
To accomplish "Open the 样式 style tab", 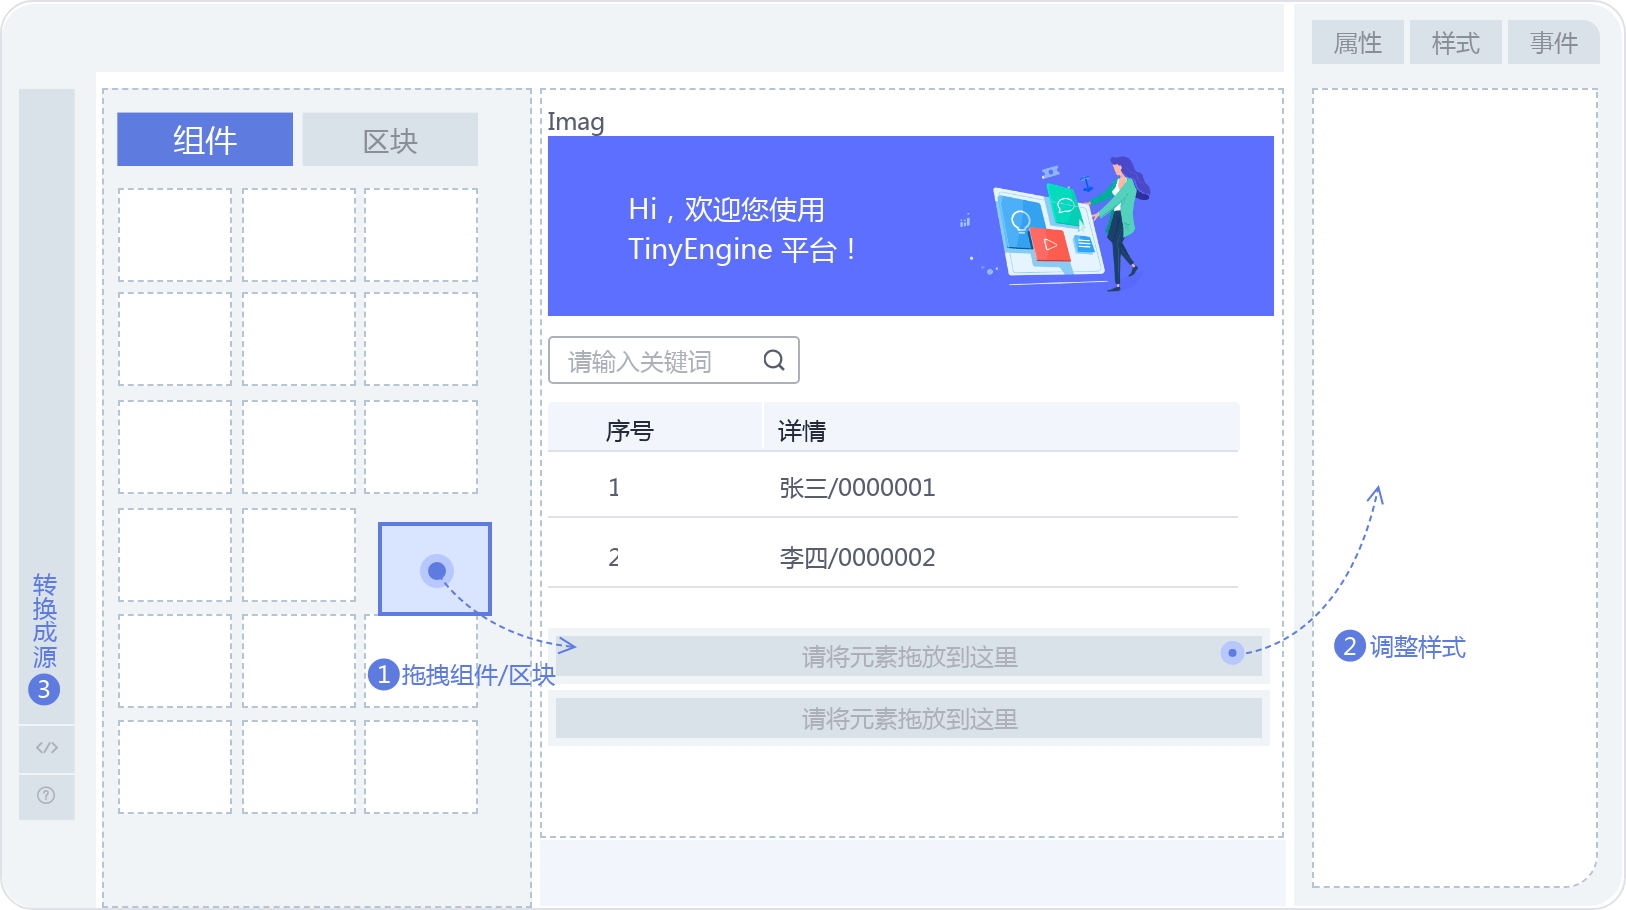I will 1456,43.
